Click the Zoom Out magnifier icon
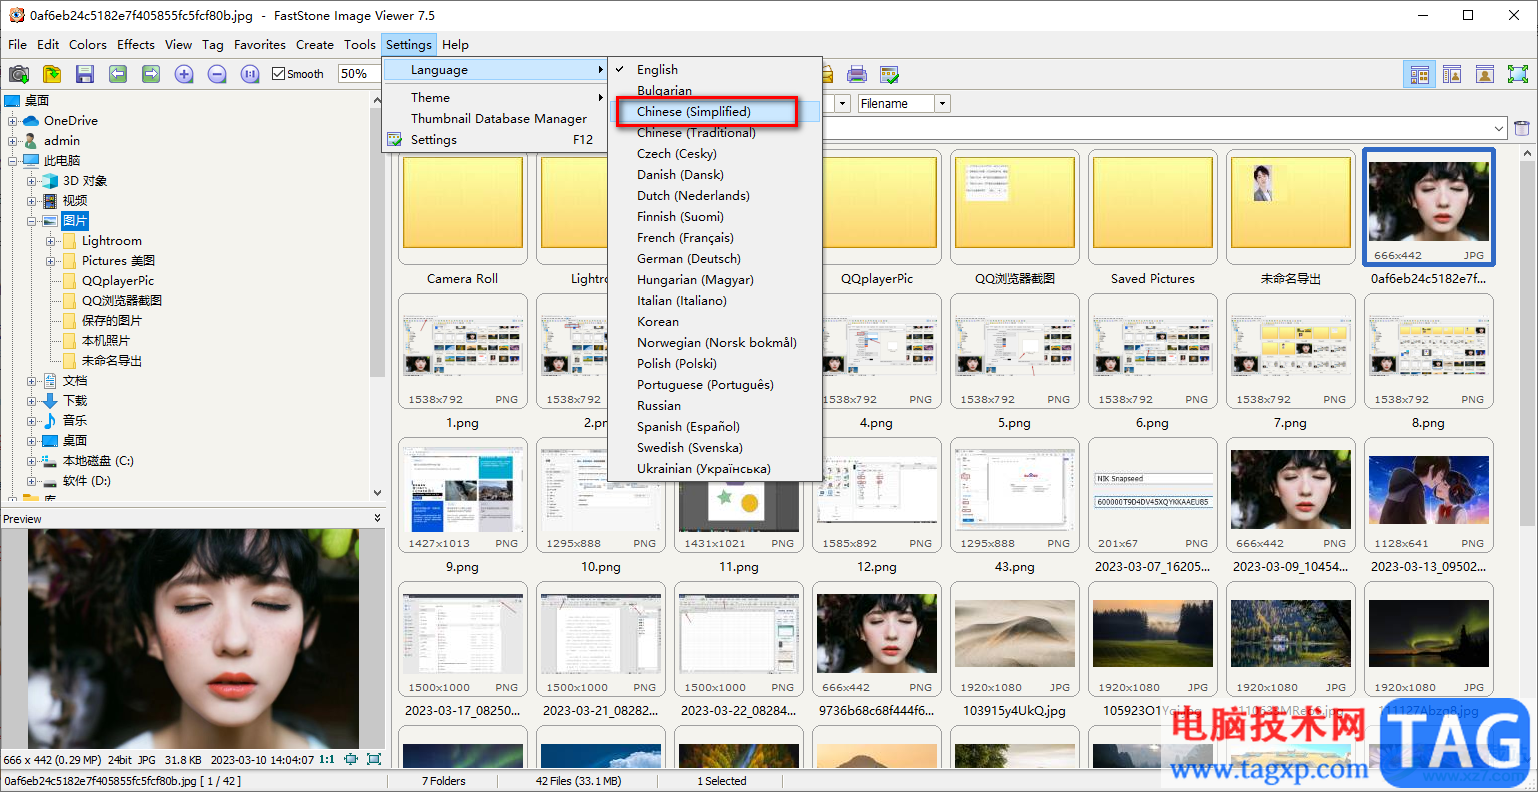Viewport: 1538px width, 792px height. tap(217, 74)
